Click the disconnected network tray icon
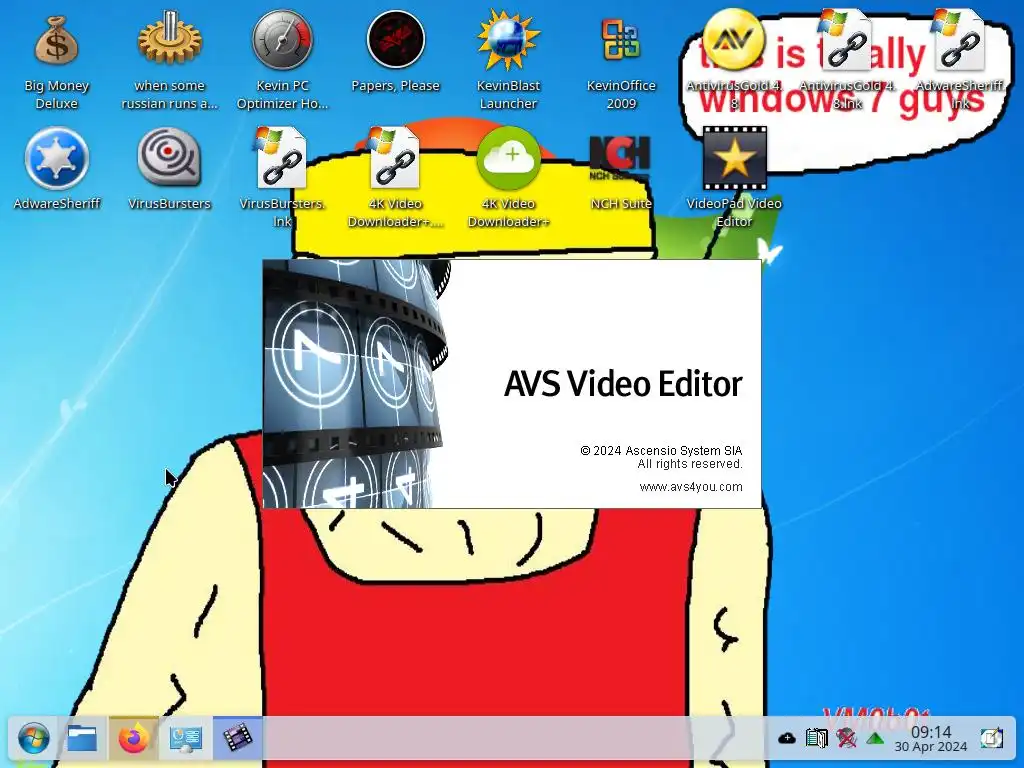 (x=846, y=739)
